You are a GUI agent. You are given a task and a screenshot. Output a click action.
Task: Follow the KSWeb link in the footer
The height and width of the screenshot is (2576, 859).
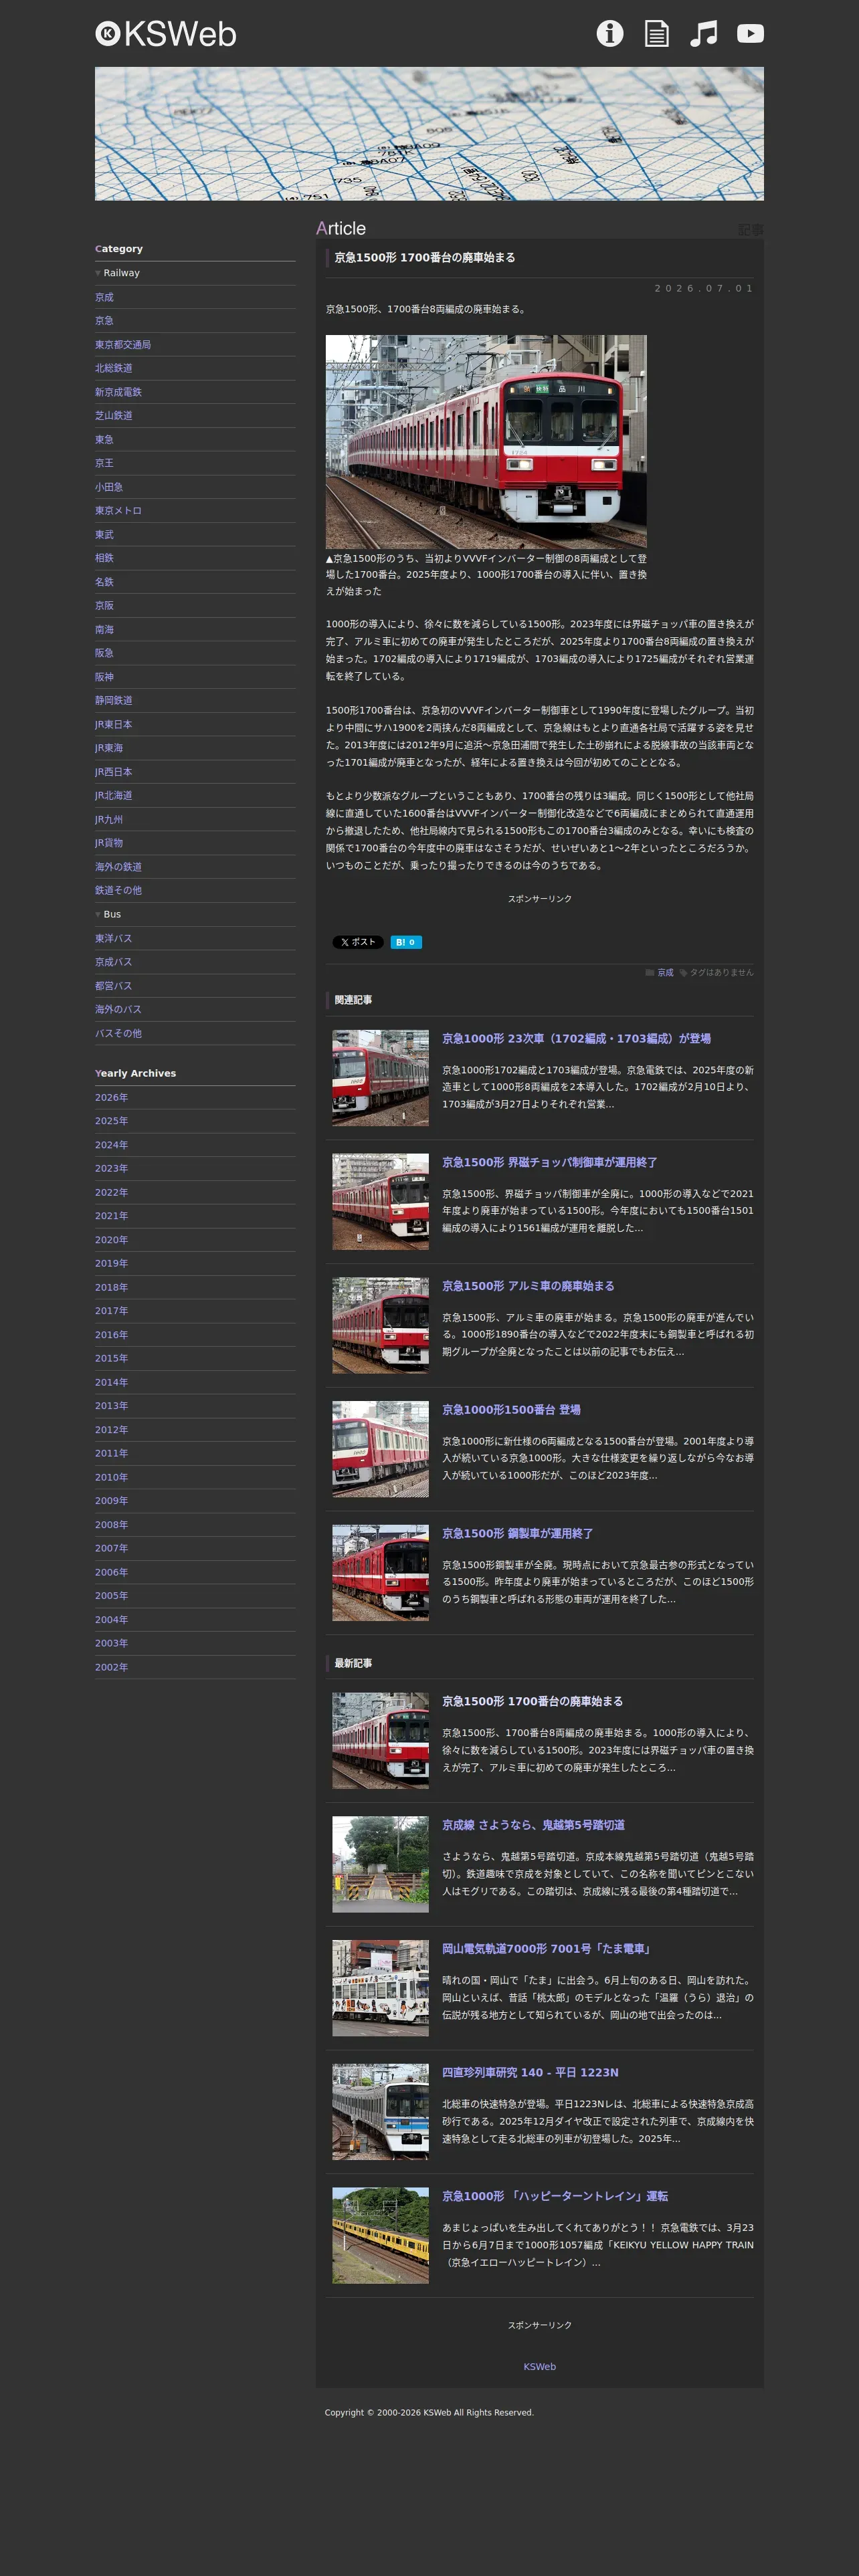coord(540,2367)
